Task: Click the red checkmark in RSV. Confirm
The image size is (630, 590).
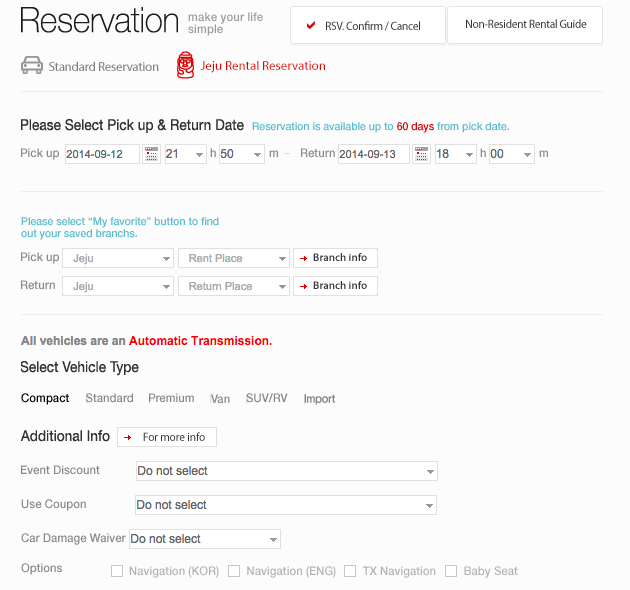Action: (x=311, y=25)
